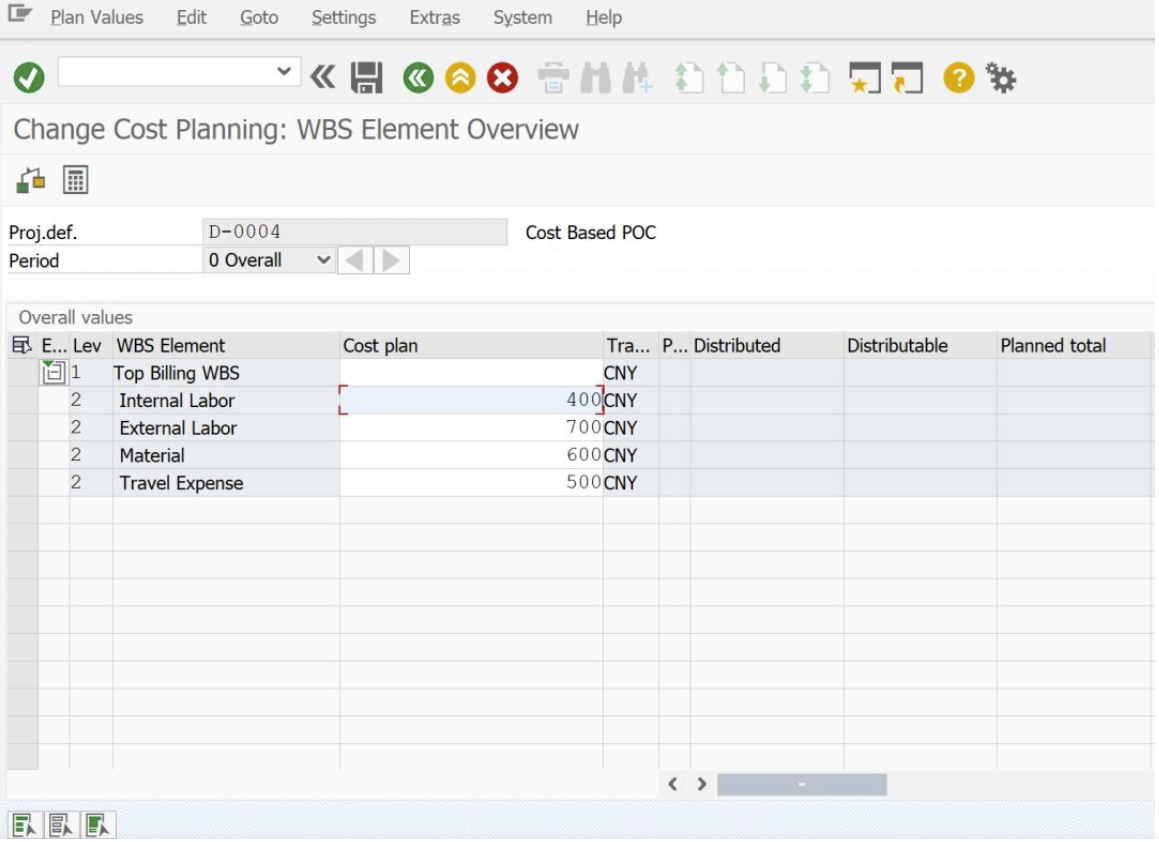Click Cost plan cell for Top Billing WBS

tap(472, 373)
